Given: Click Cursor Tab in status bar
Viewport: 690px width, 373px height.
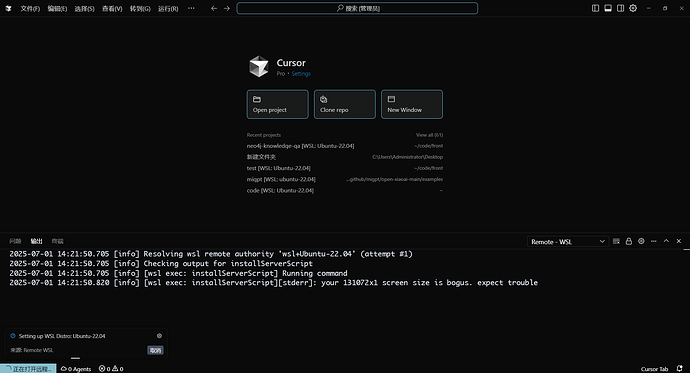Looking at the screenshot, I should pos(654,369).
